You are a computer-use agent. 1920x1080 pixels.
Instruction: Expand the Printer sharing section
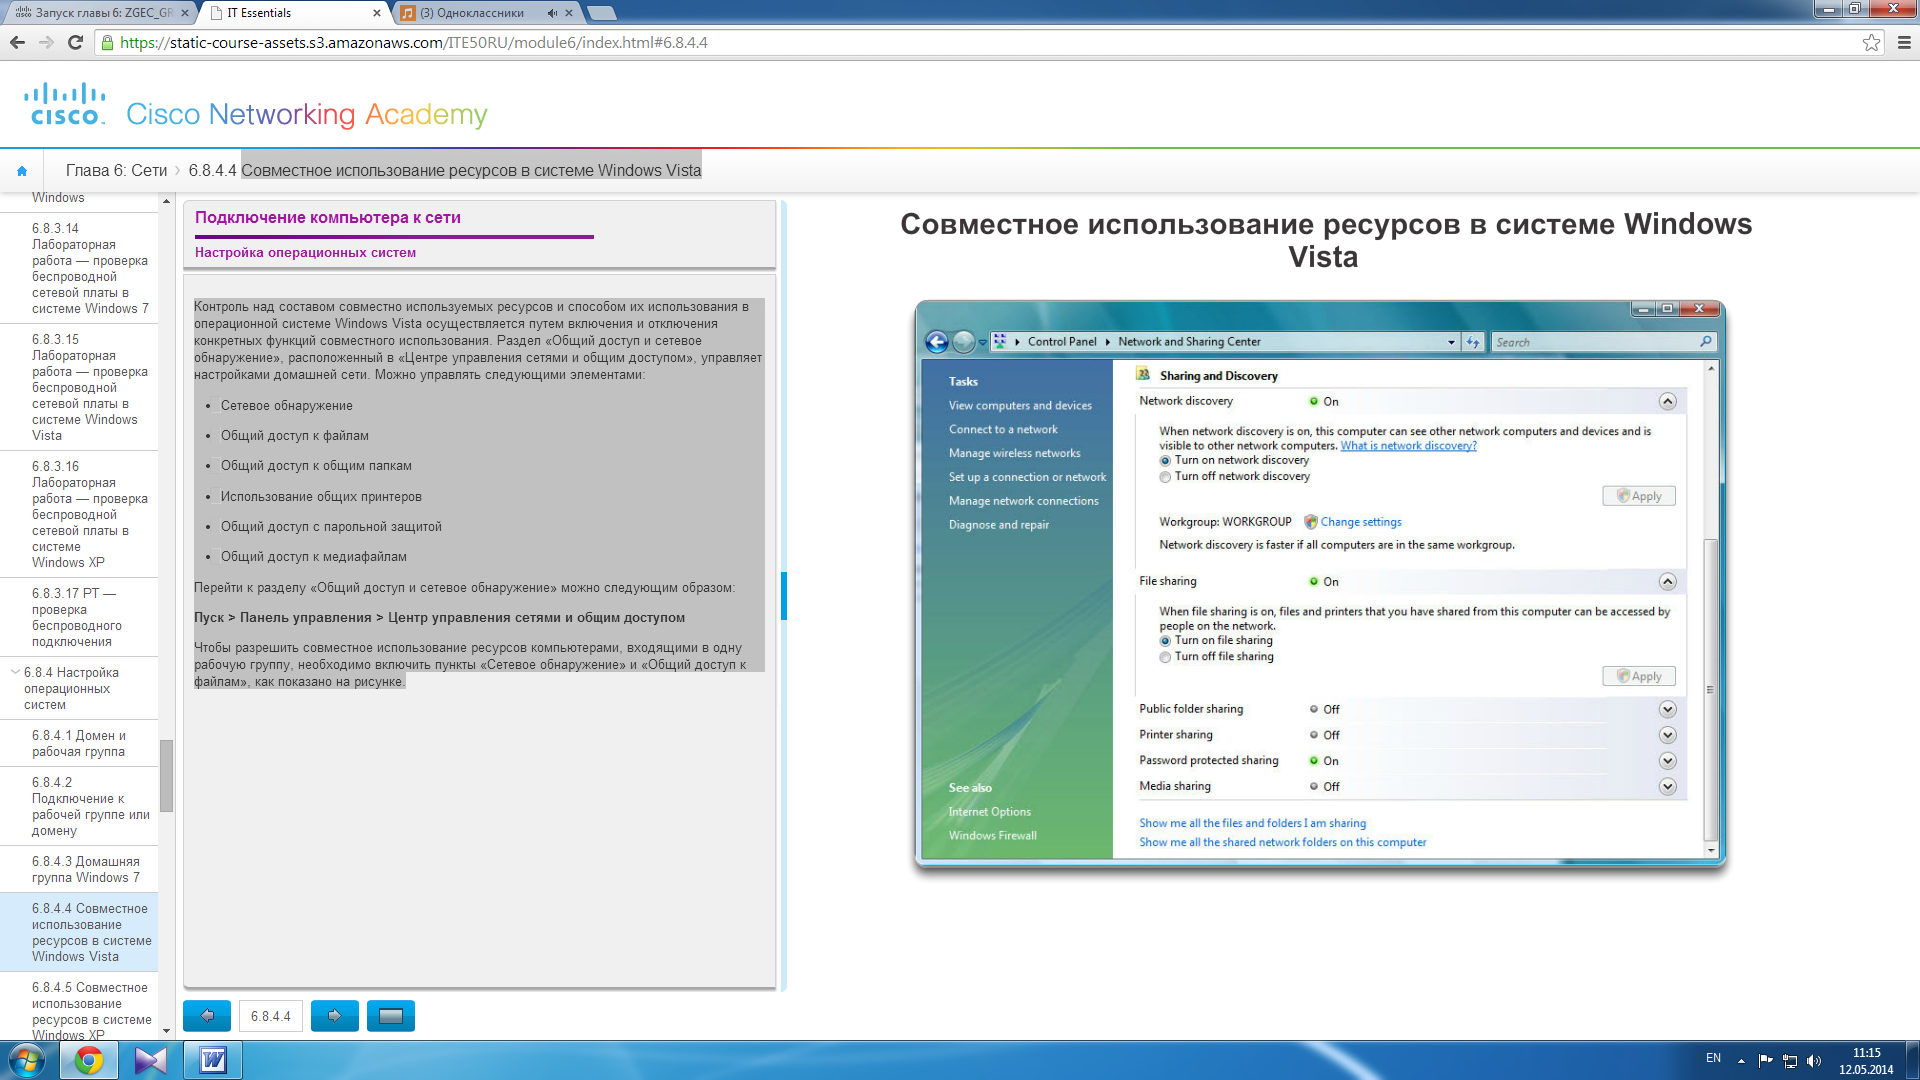click(1667, 735)
